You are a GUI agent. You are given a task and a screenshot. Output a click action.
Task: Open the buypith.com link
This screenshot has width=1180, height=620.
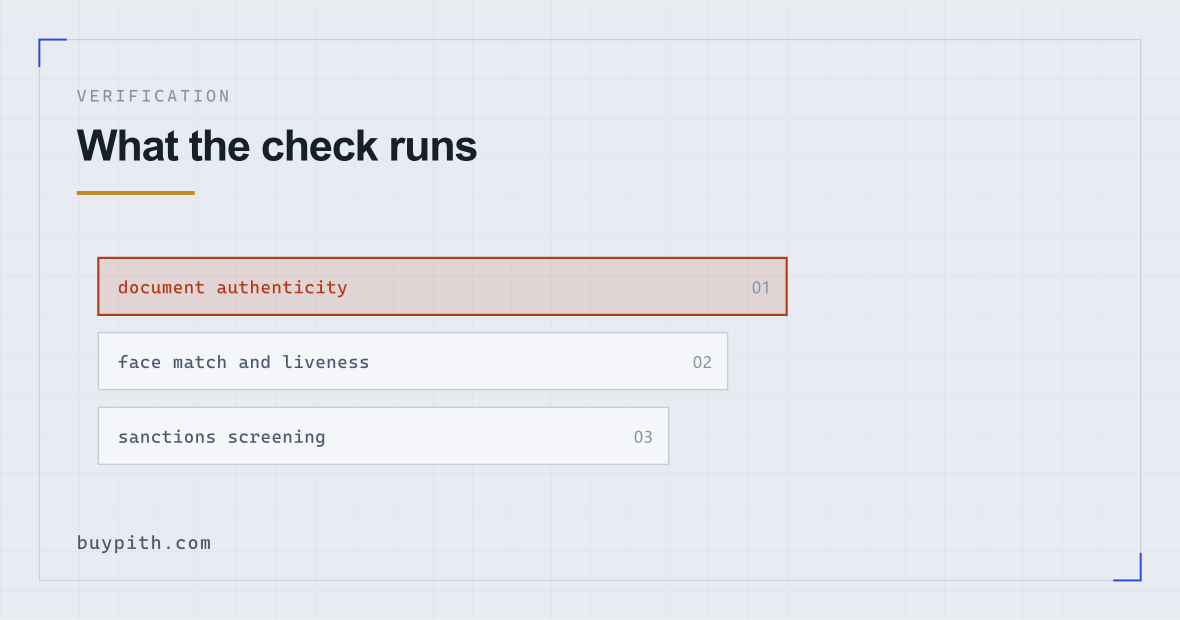coord(144,543)
